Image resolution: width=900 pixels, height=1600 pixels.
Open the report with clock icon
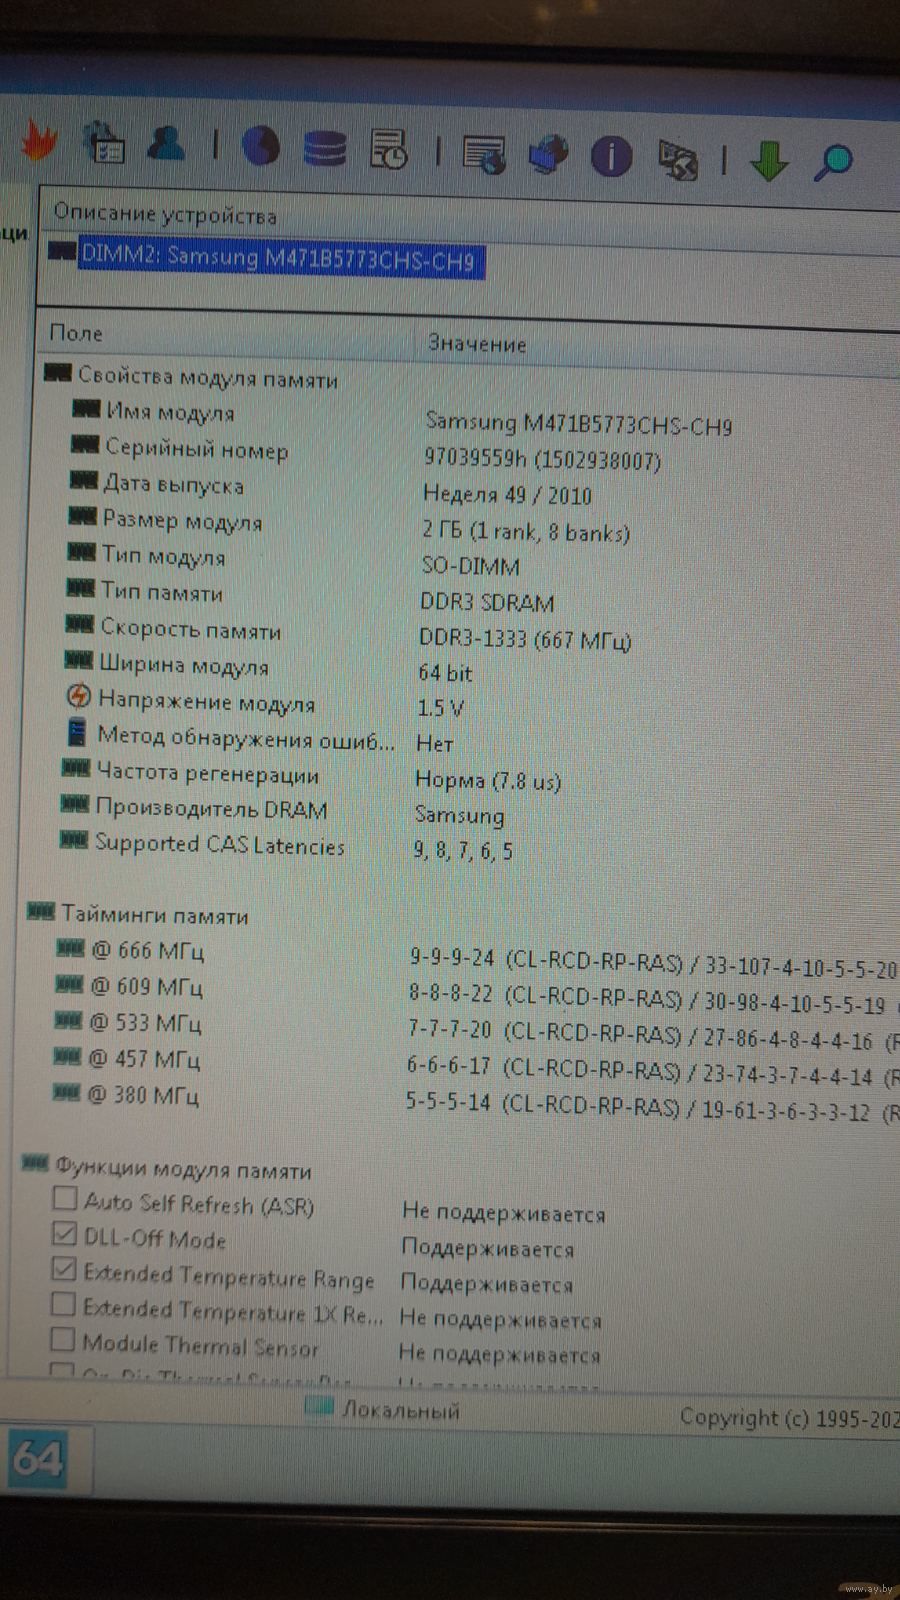(x=388, y=150)
